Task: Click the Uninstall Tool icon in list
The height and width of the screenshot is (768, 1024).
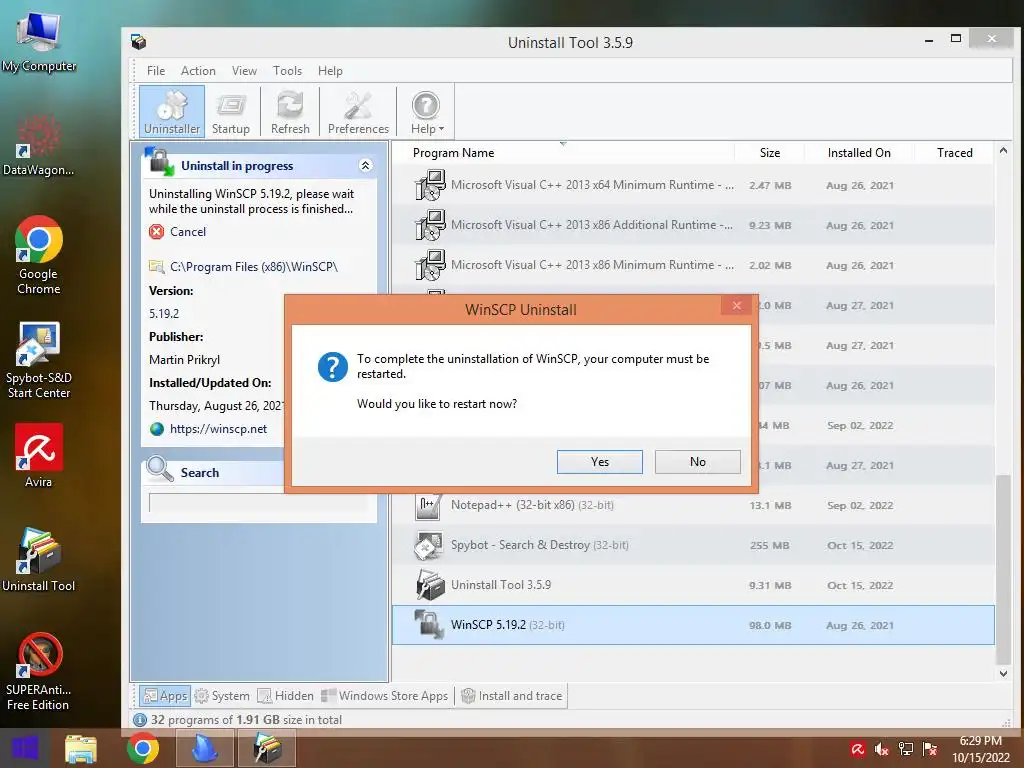Action: [429, 584]
